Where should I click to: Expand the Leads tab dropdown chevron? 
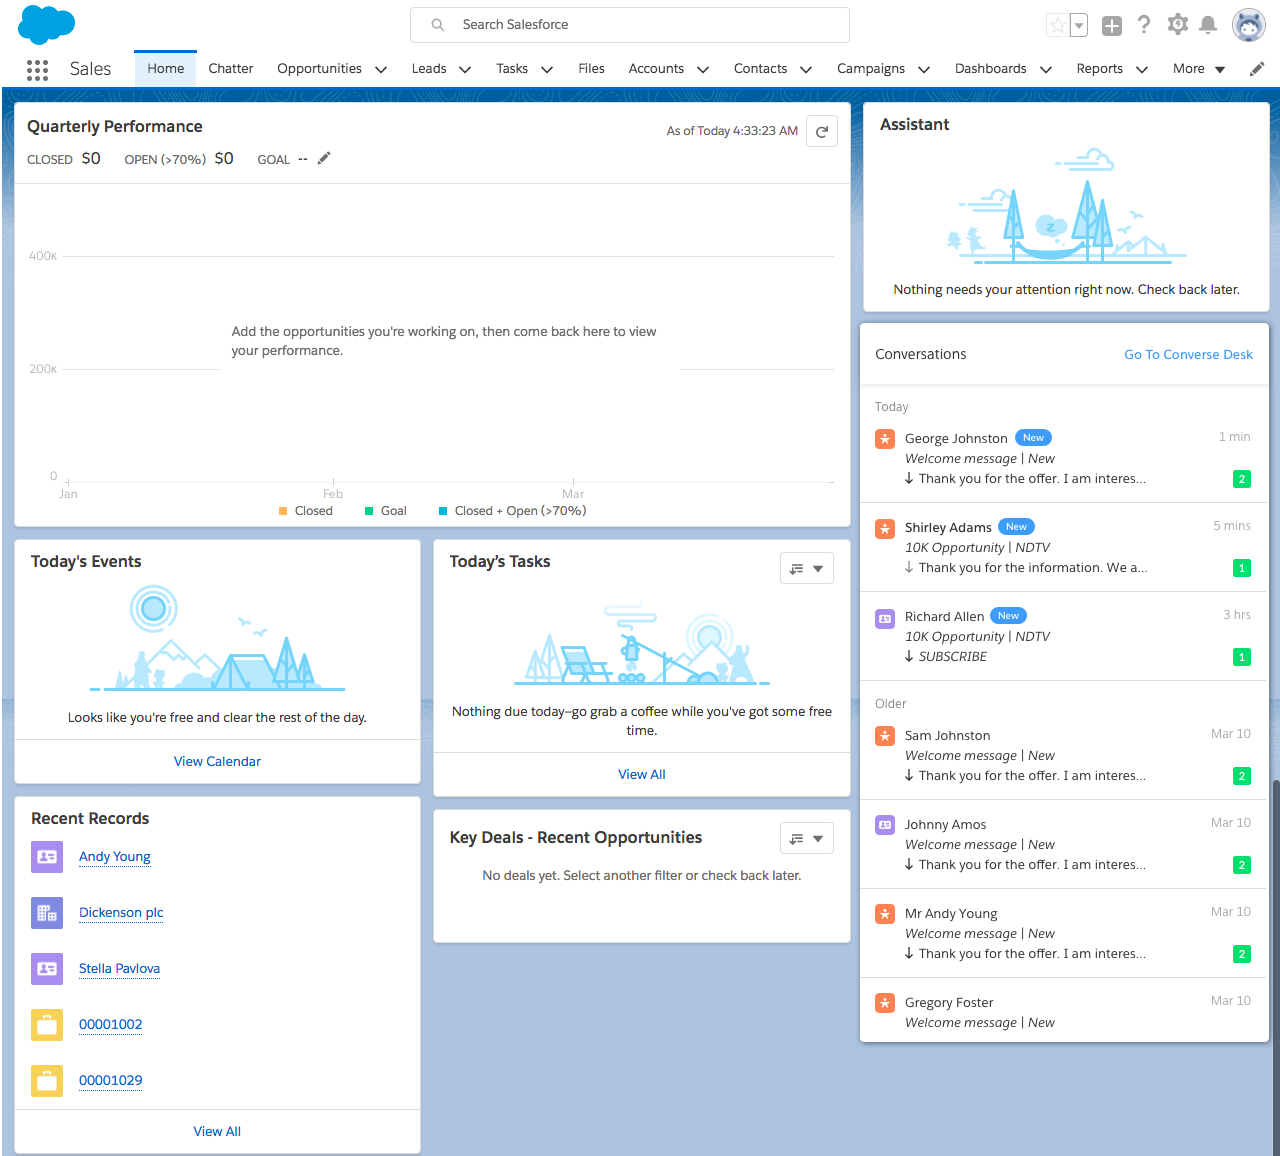click(465, 70)
